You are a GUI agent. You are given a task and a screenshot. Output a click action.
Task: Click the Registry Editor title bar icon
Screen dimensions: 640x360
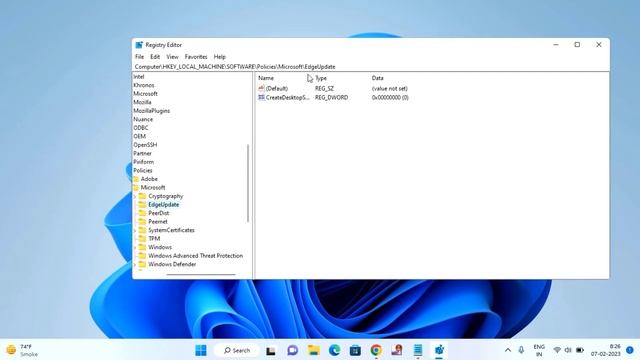[139, 45]
